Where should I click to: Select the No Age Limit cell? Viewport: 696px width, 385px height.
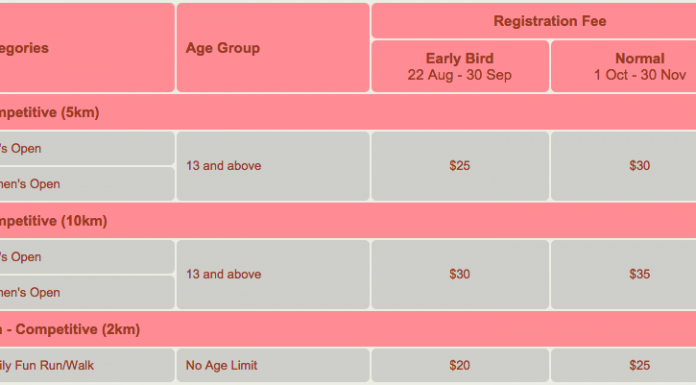pos(273,365)
